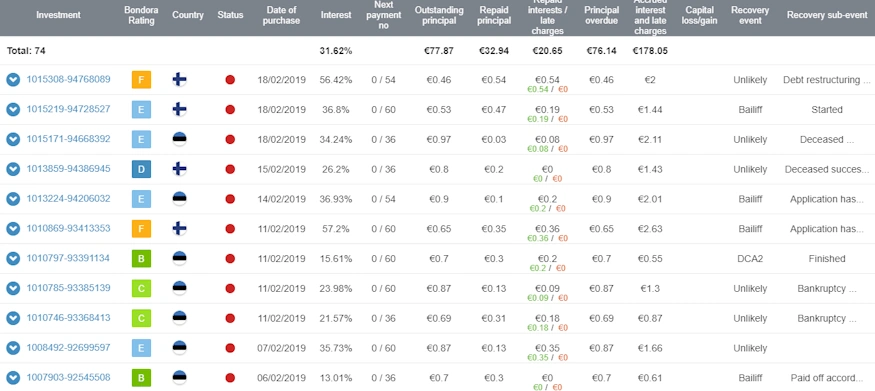Open investment link 1010797-93391134
Image resolution: width=875 pixels, height=391 pixels.
coord(68,258)
